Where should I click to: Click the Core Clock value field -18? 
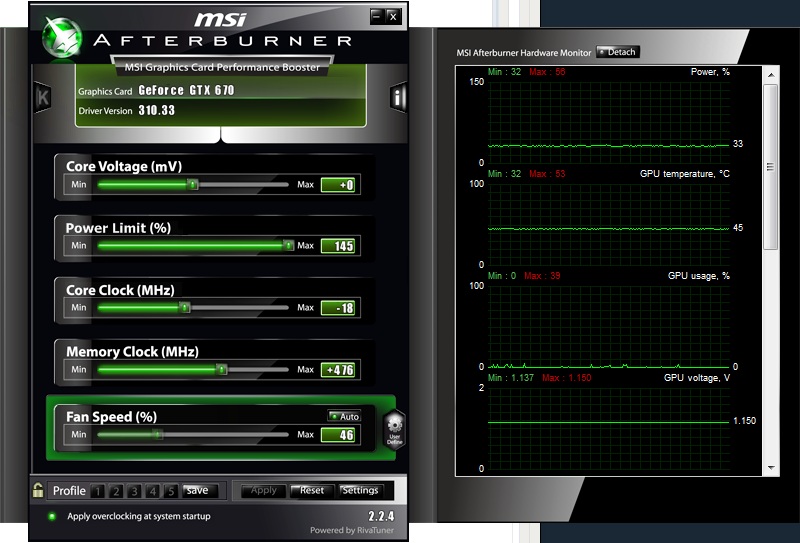pyautogui.click(x=338, y=308)
